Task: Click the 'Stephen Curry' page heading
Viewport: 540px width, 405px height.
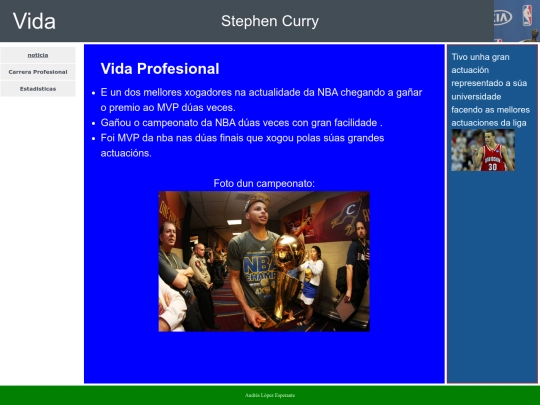Action: 270,21
